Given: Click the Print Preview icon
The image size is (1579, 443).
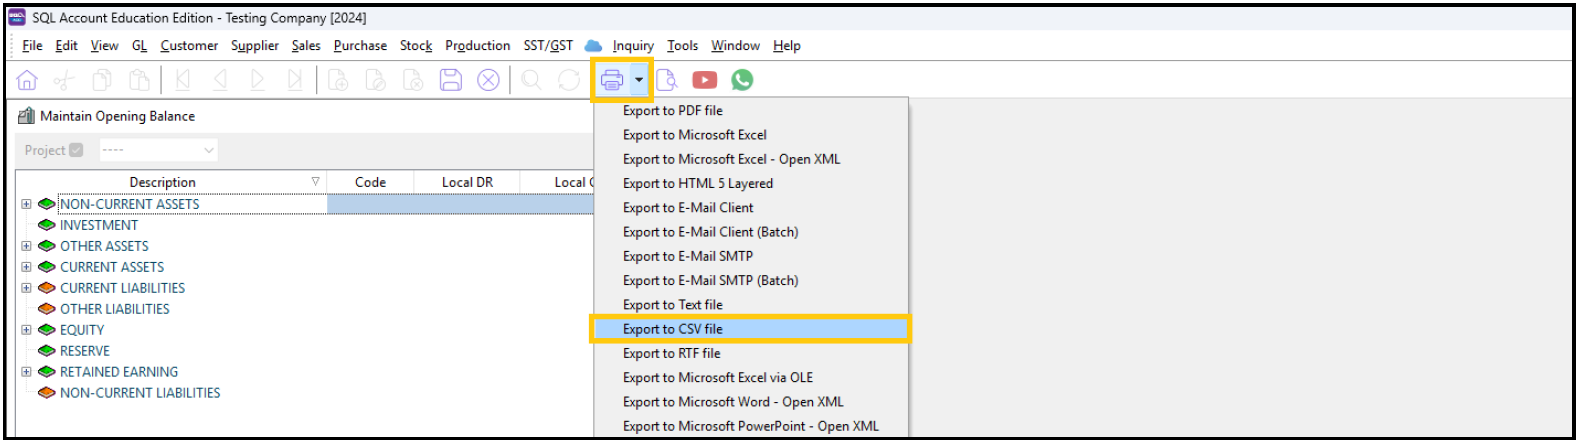Looking at the screenshot, I should pos(667,80).
